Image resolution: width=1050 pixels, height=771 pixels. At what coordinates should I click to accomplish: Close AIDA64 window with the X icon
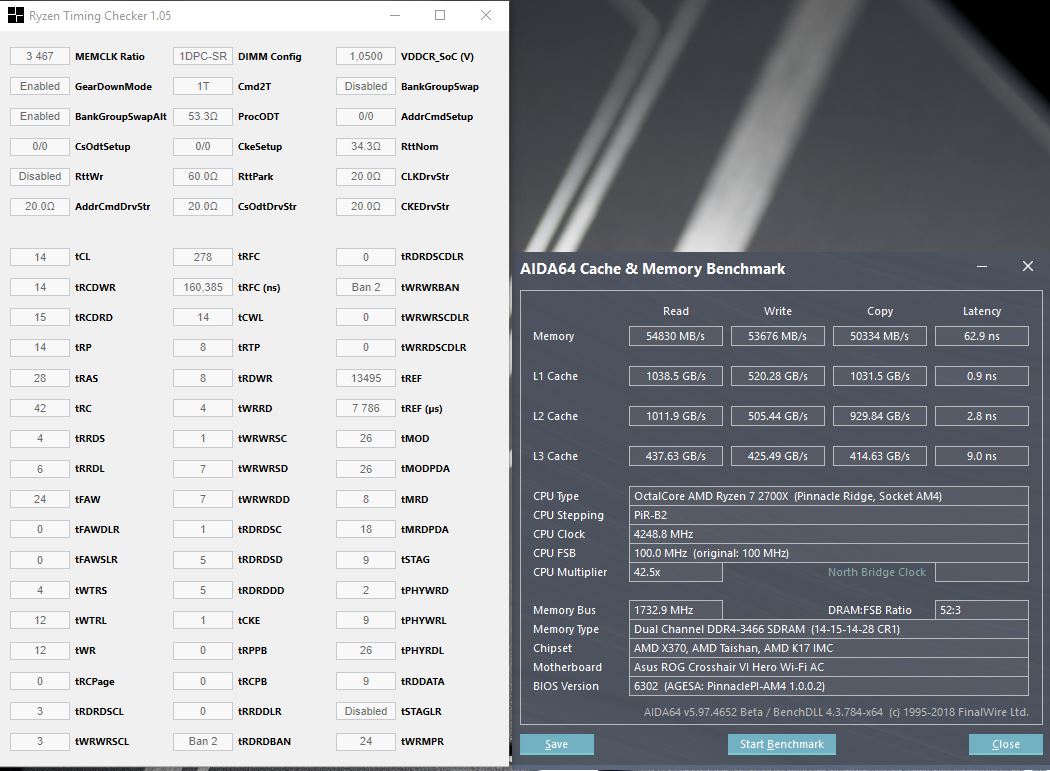1028,267
